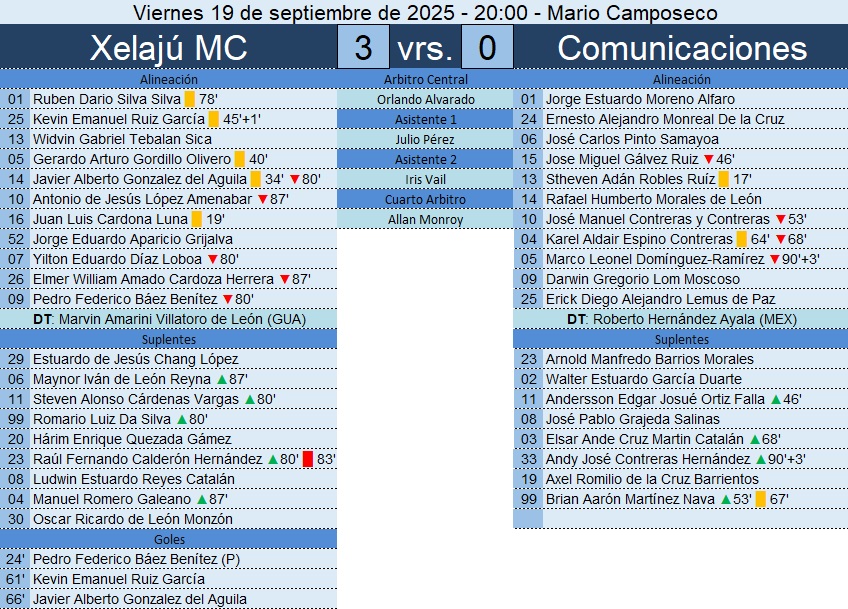Select the Xelajú MC team name header
This screenshot has width=848, height=609.
(x=168, y=48)
